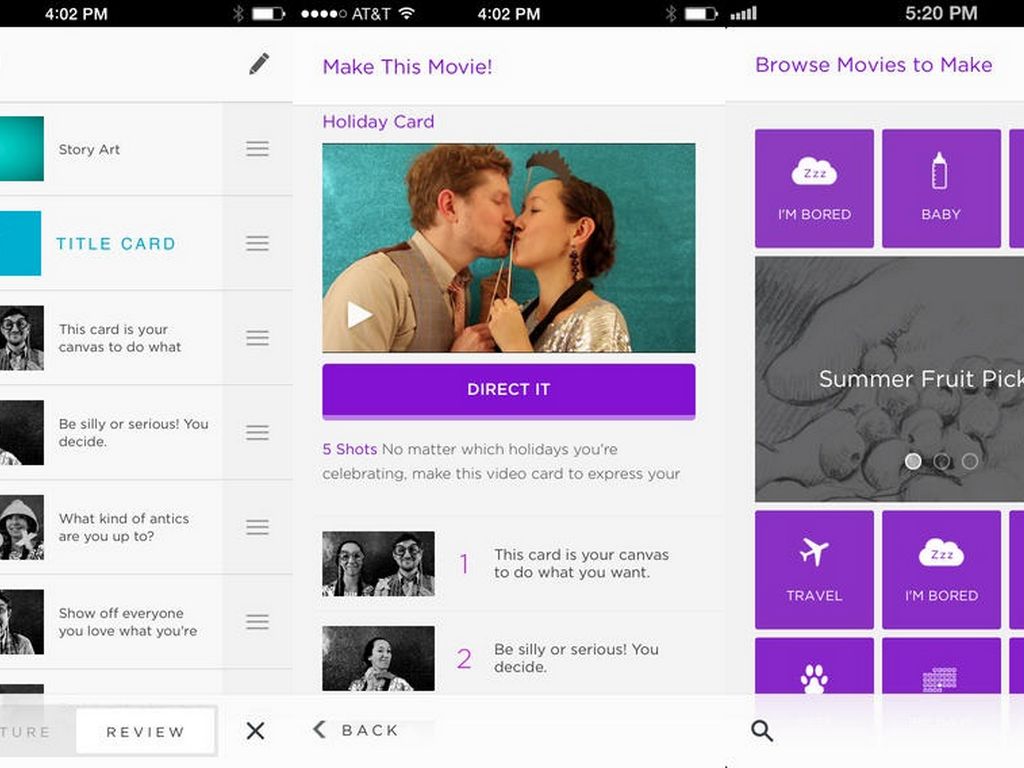Tap the I'm Bored tile beside Travel

tap(940, 570)
